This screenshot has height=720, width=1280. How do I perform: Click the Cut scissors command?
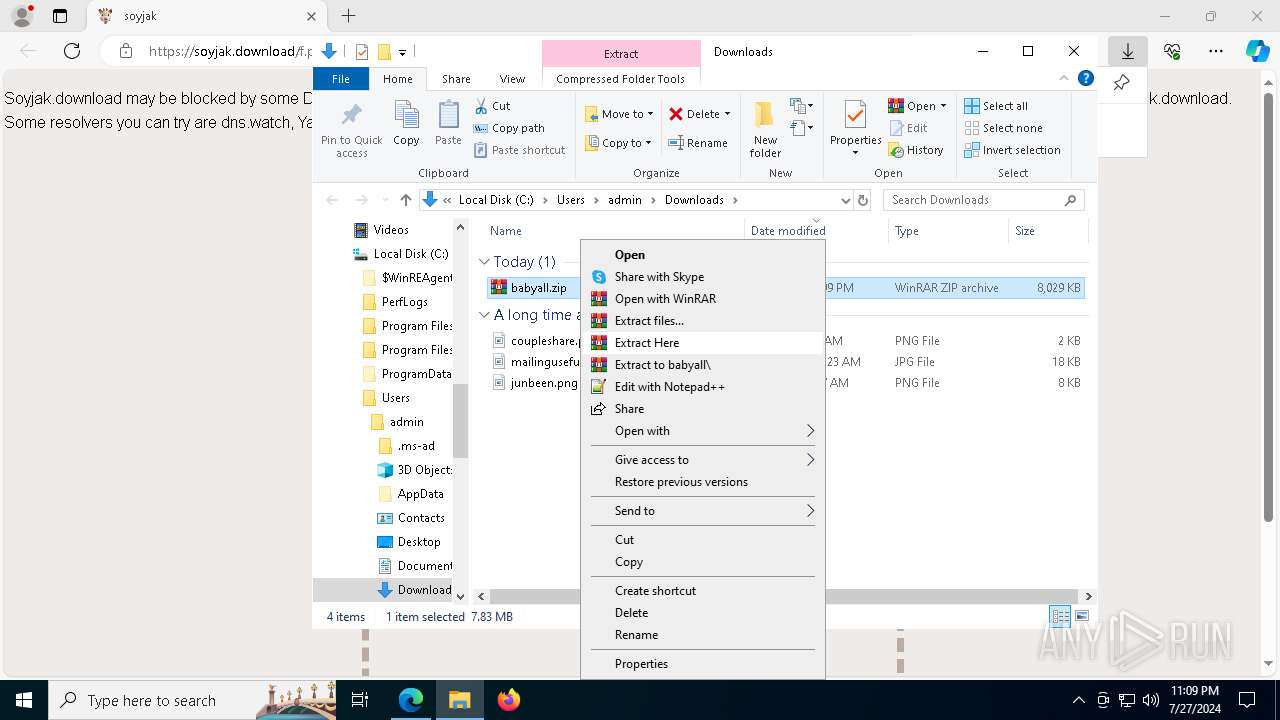tap(492, 106)
